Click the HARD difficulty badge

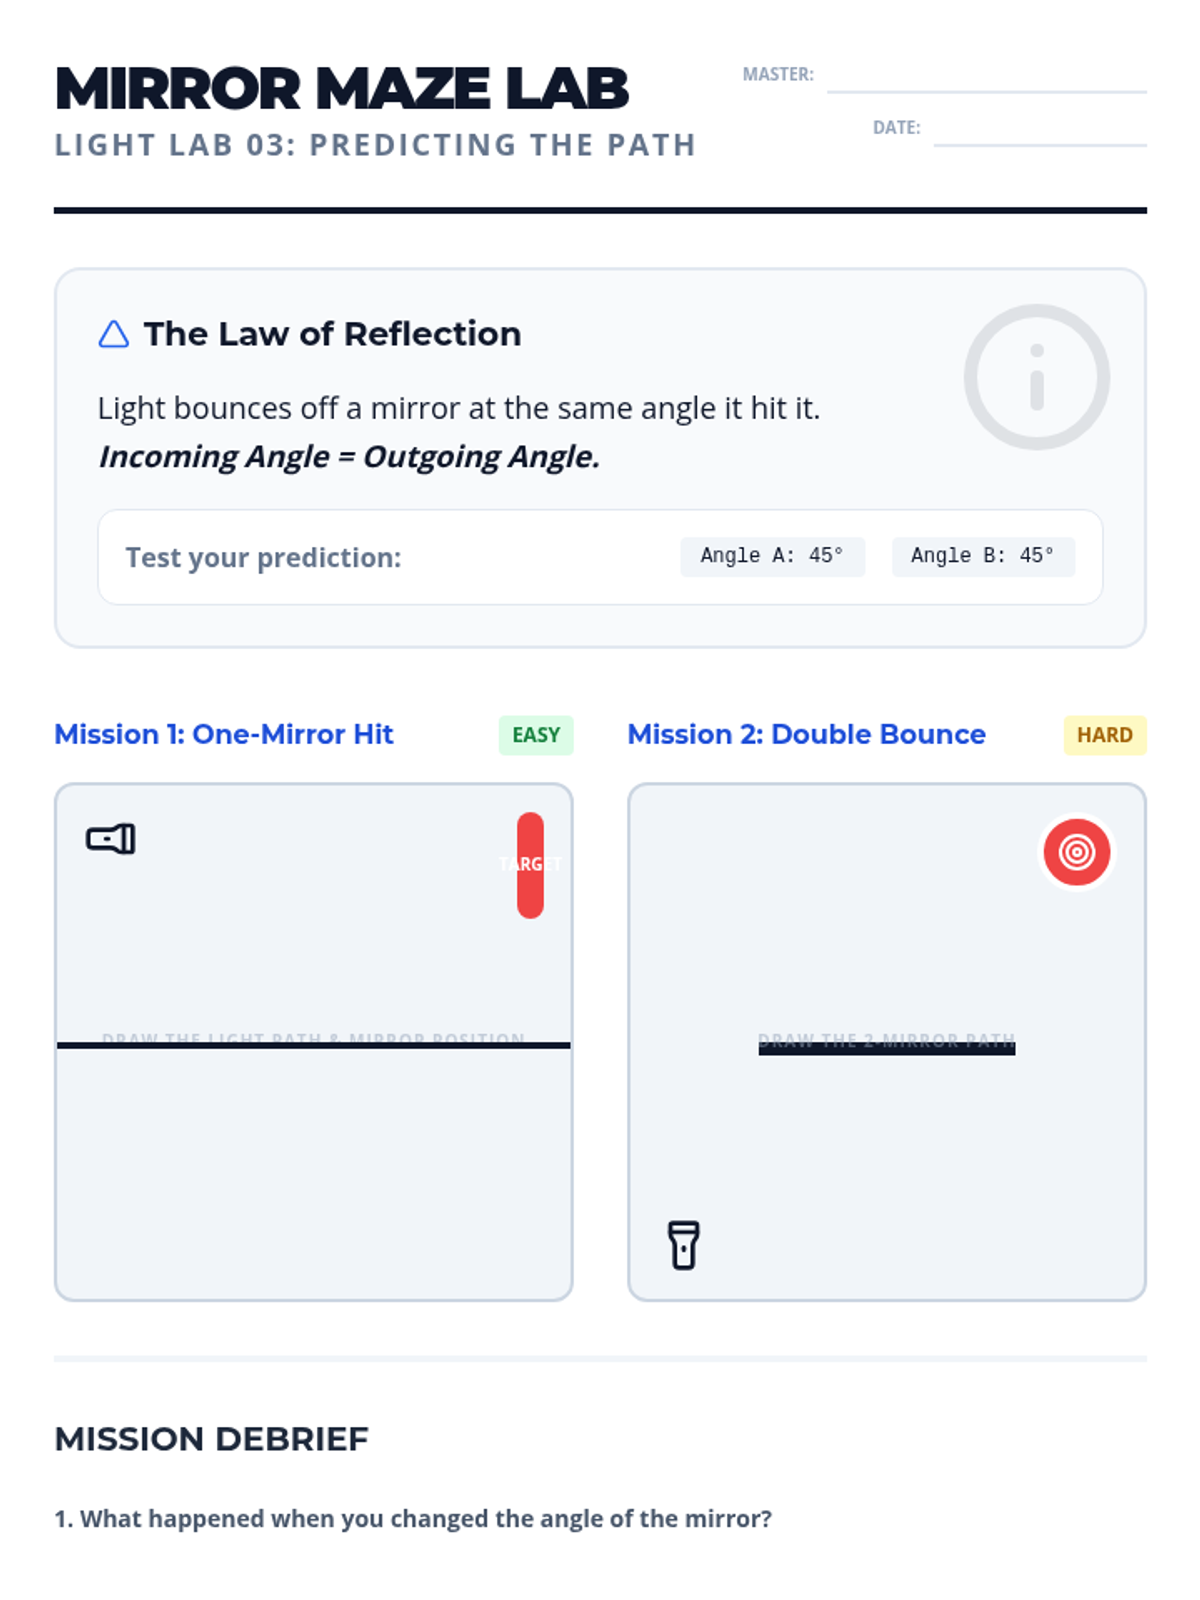[1104, 735]
